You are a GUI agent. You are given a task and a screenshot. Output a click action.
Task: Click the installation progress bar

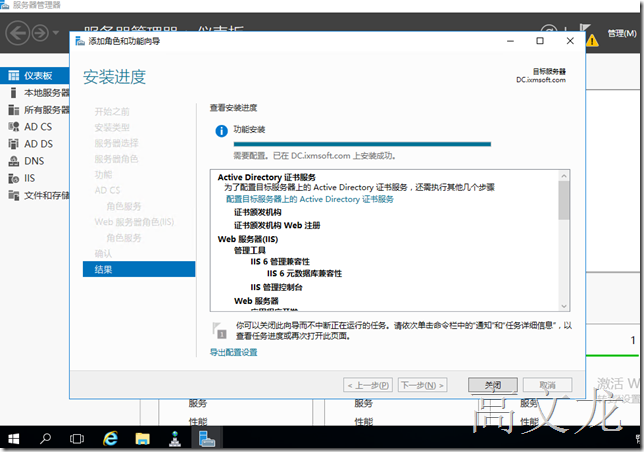(x=362, y=144)
